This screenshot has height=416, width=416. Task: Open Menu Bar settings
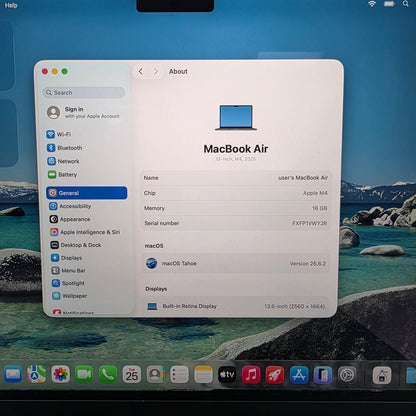(x=69, y=270)
